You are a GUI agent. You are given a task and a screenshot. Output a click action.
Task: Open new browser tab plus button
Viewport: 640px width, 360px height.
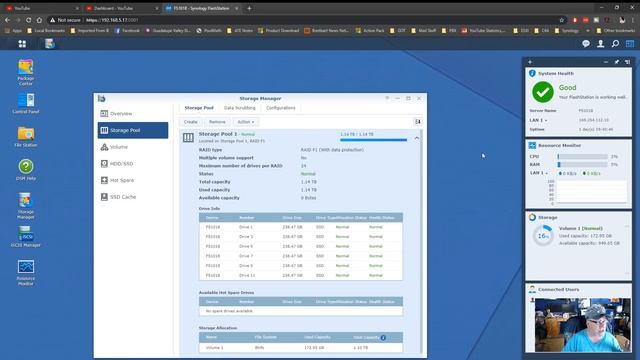click(249, 8)
